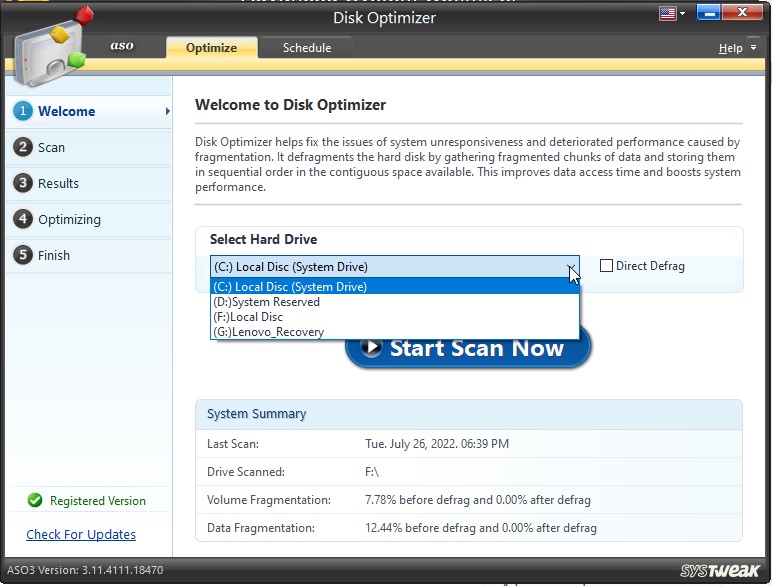Screen dimensions: 772x586
Task: Choose (G:)Lenovo_Recovery from the drive list
Action: click(x=395, y=332)
